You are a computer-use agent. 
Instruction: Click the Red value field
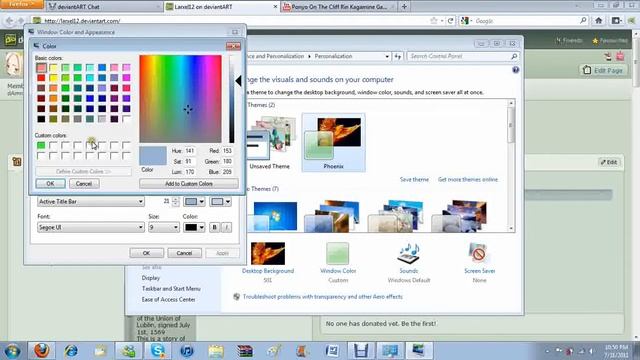(x=228, y=151)
